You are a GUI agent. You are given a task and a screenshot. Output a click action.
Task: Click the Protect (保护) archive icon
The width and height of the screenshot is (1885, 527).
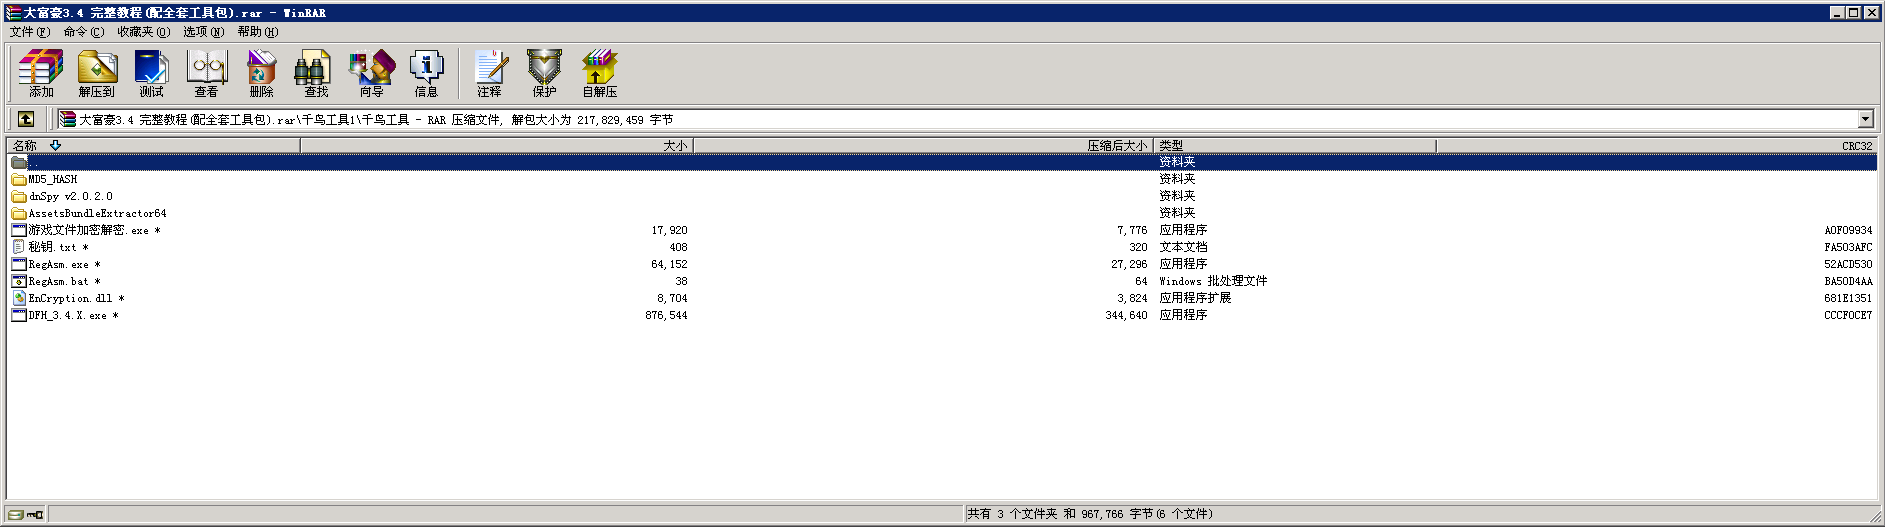pyautogui.click(x=545, y=73)
